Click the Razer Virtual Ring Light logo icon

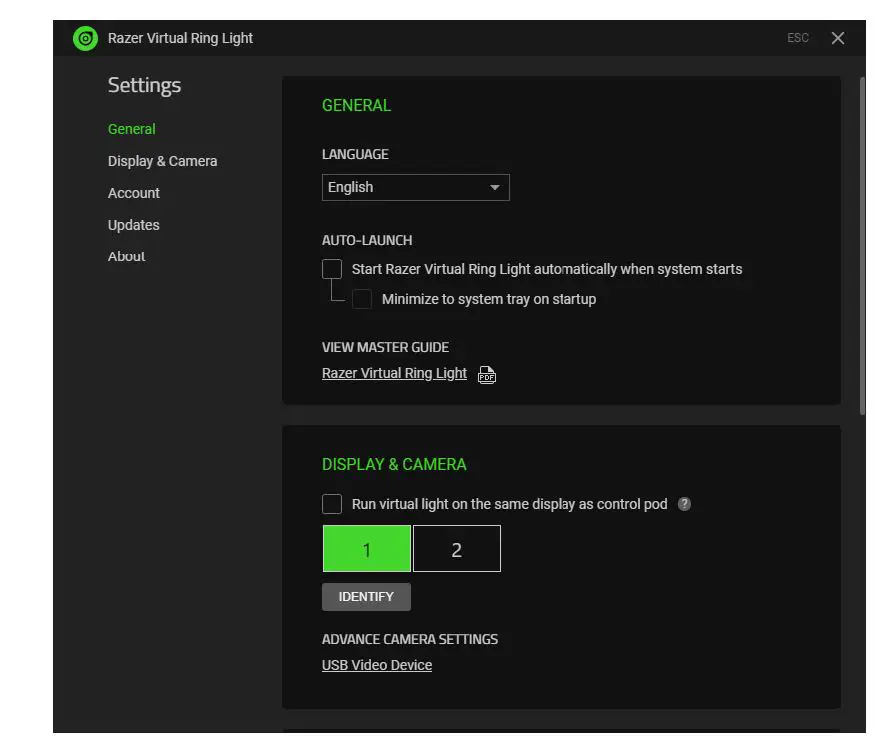coord(85,38)
